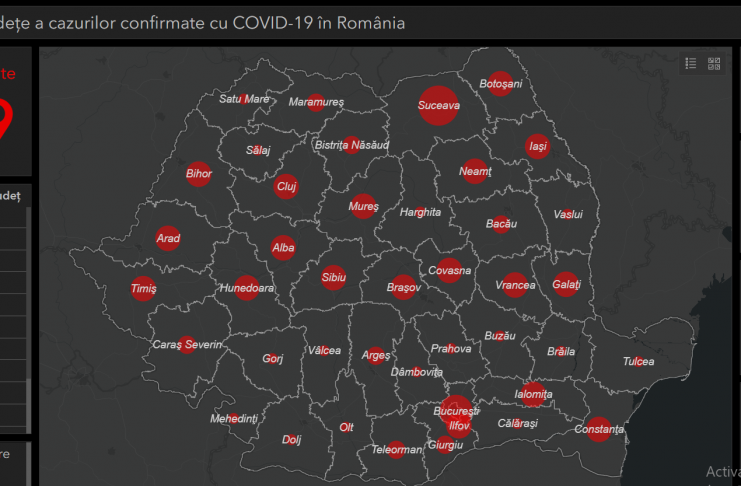Select the București red case marker
The image size is (741, 486).
(456, 410)
